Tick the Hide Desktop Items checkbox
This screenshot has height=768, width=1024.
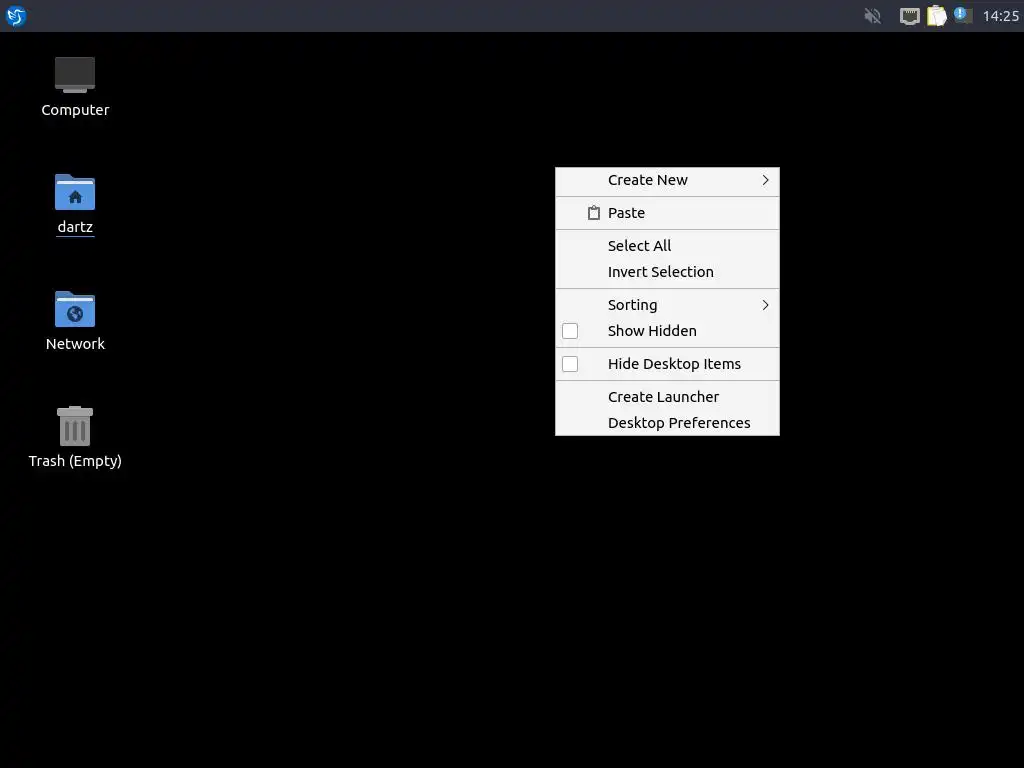coord(570,364)
